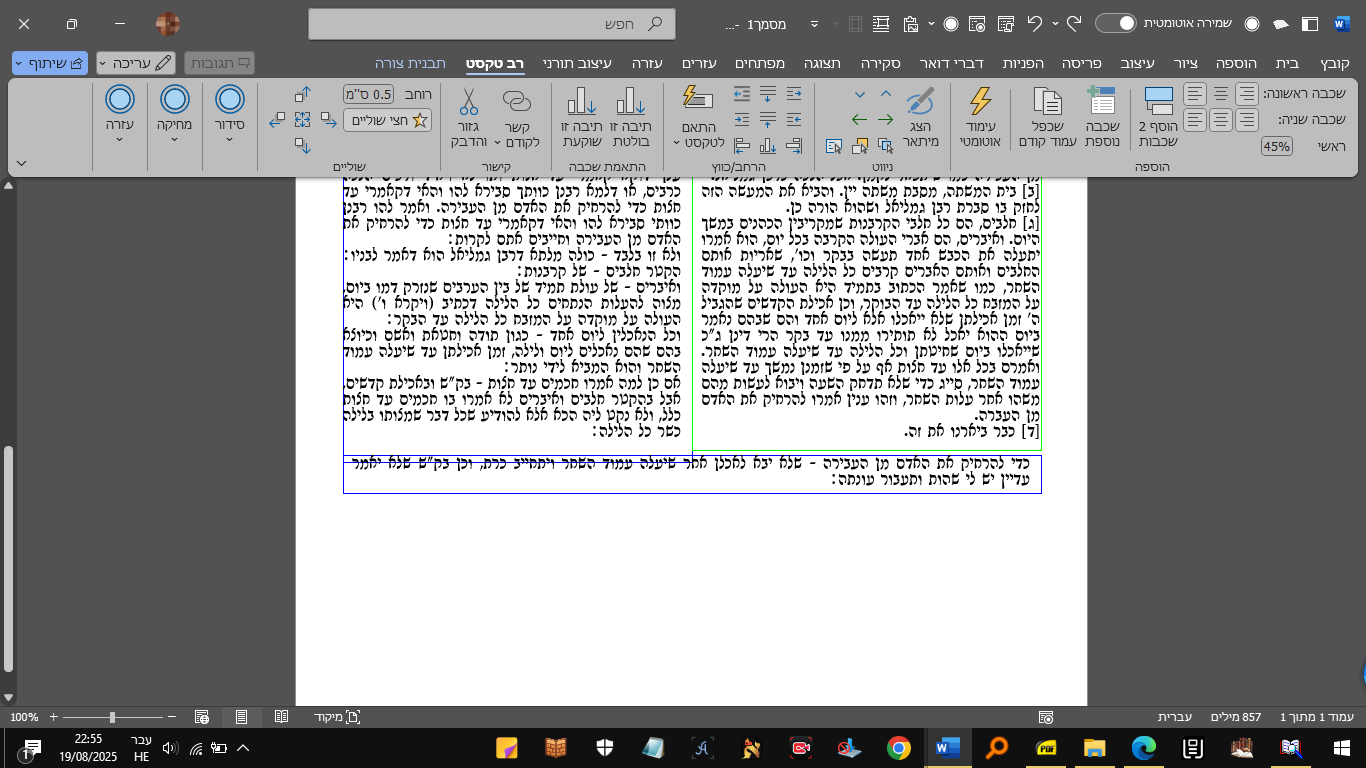
Task: Click the zoom in plus button
Action: tap(53, 717)
